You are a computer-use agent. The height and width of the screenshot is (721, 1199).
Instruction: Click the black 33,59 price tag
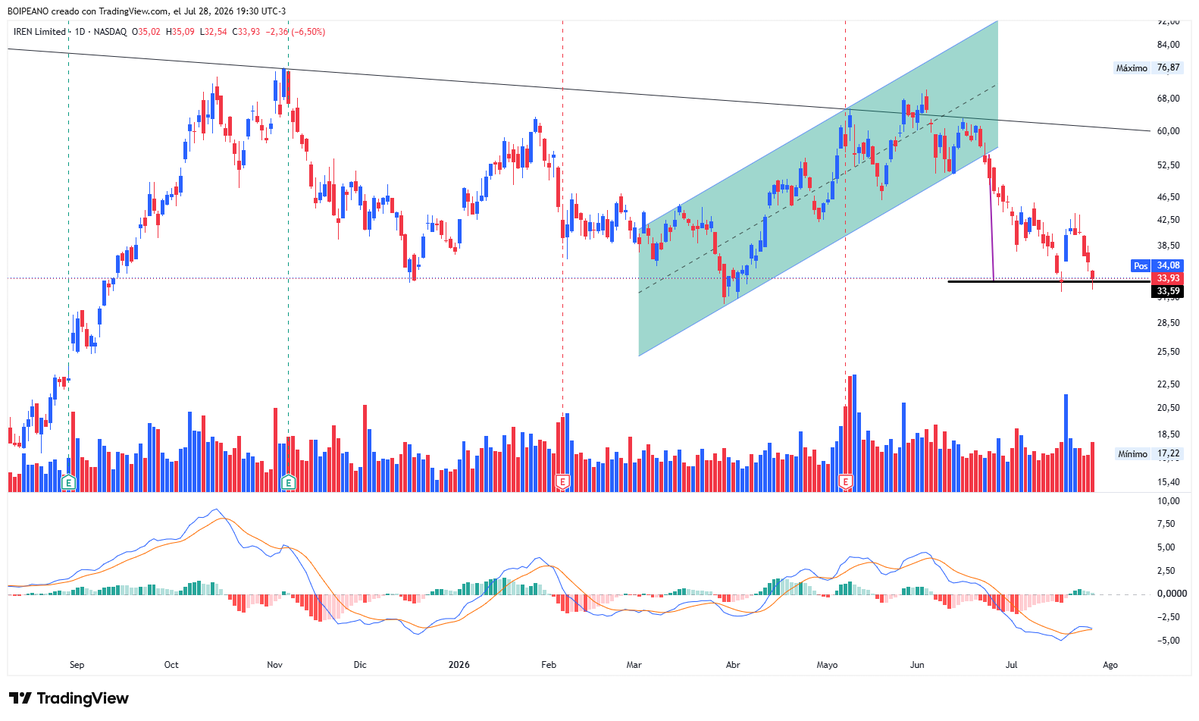[x=1168, y=291]
